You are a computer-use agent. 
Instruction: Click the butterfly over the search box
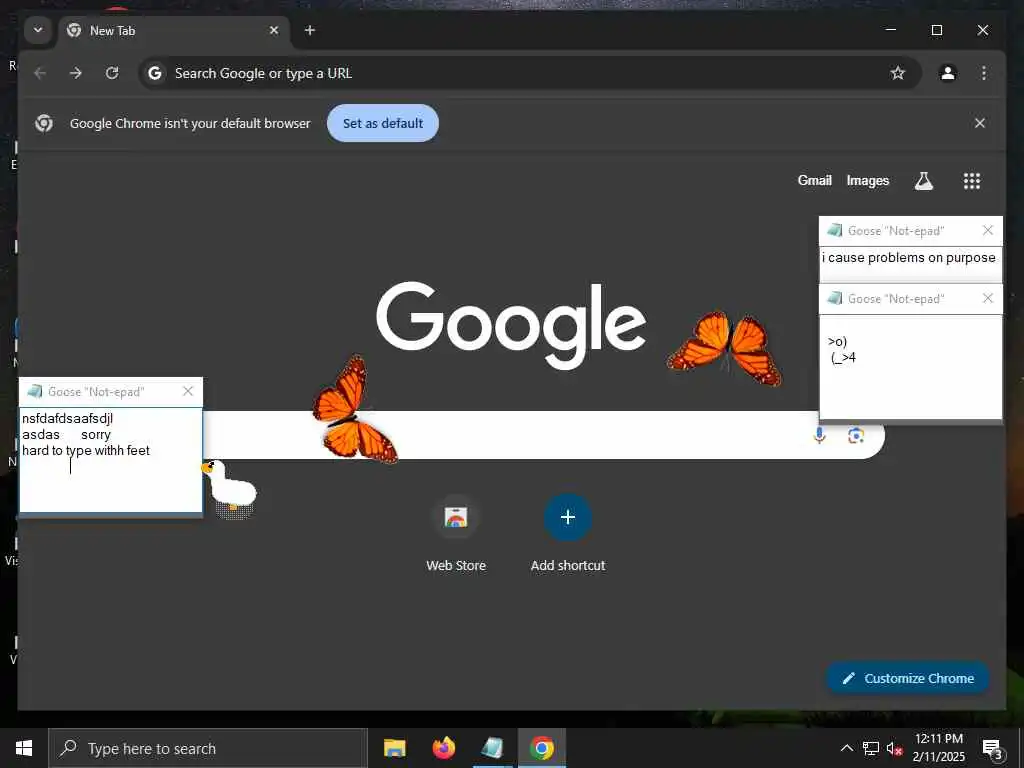tap(353, 410)
